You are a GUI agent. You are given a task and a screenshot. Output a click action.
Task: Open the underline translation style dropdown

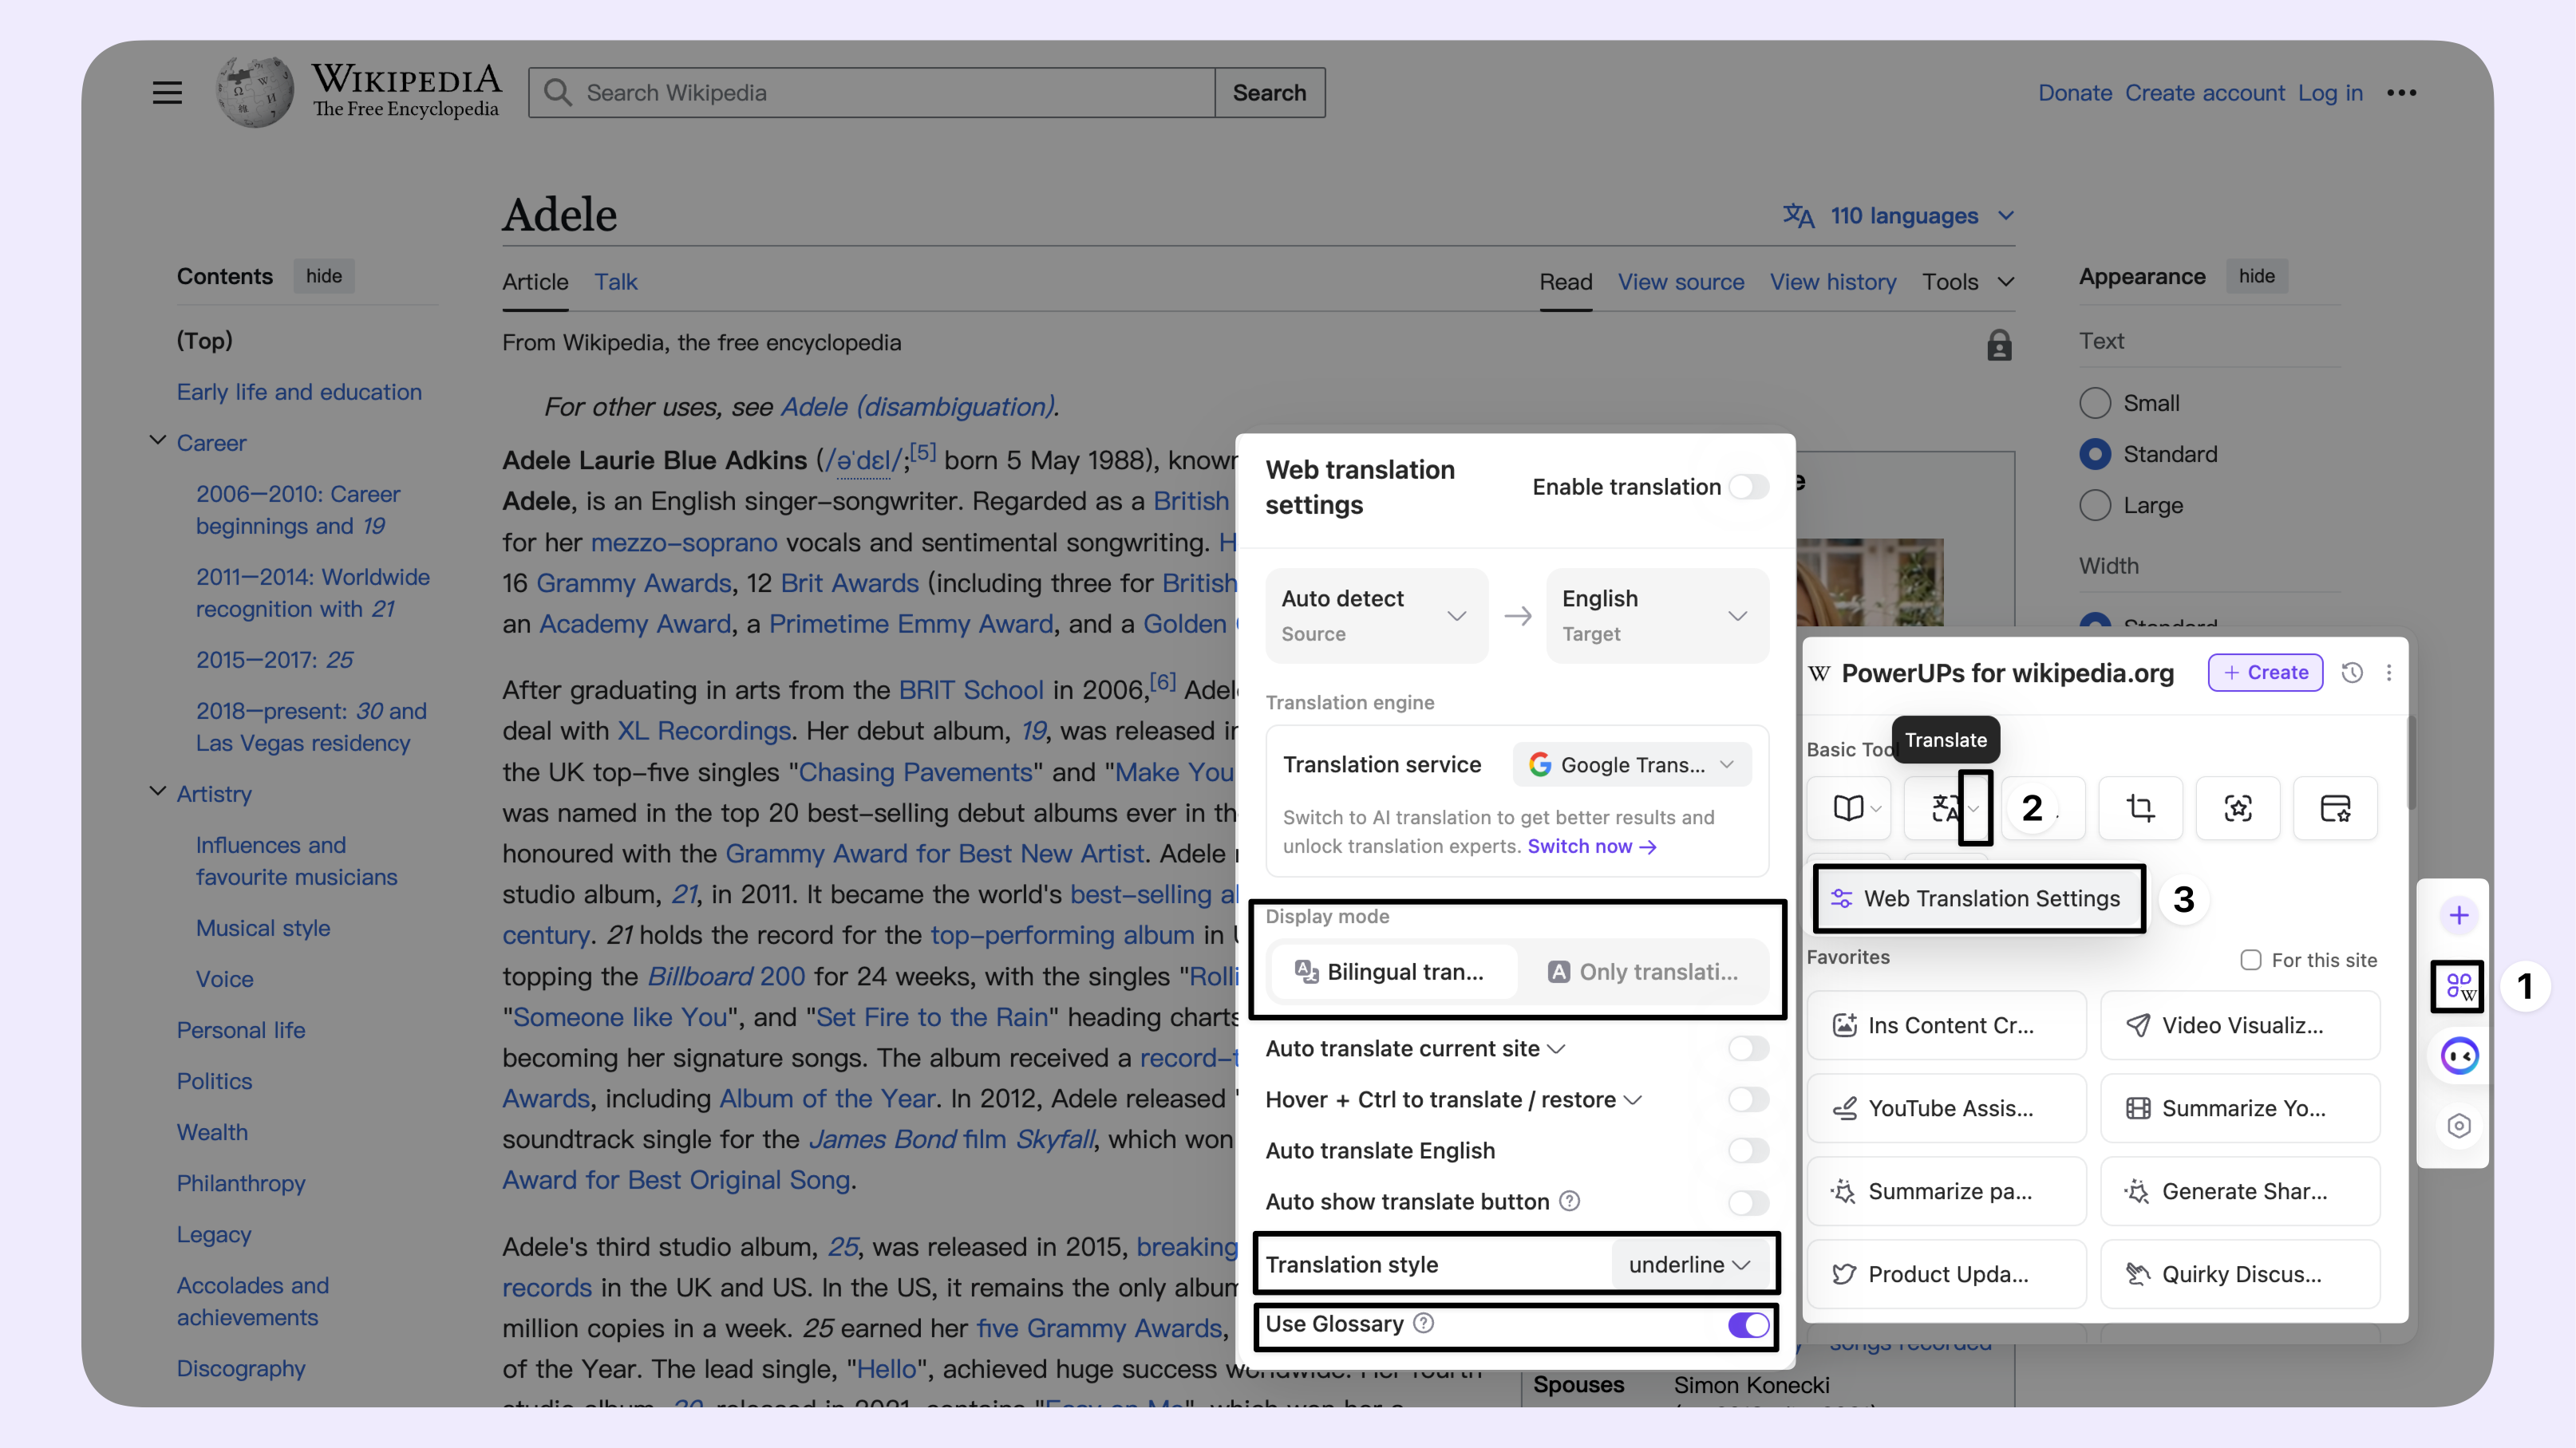(x=1689, y=1265)
